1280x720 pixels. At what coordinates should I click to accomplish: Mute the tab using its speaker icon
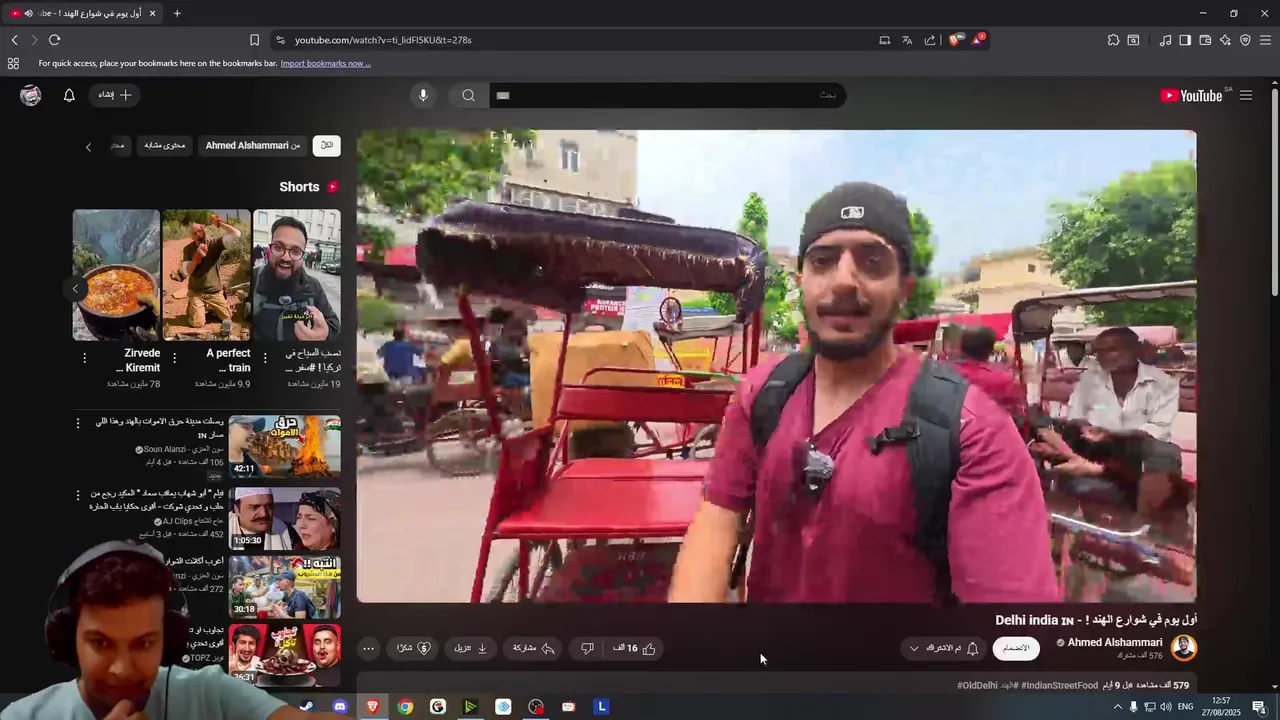tap(28, 13)
